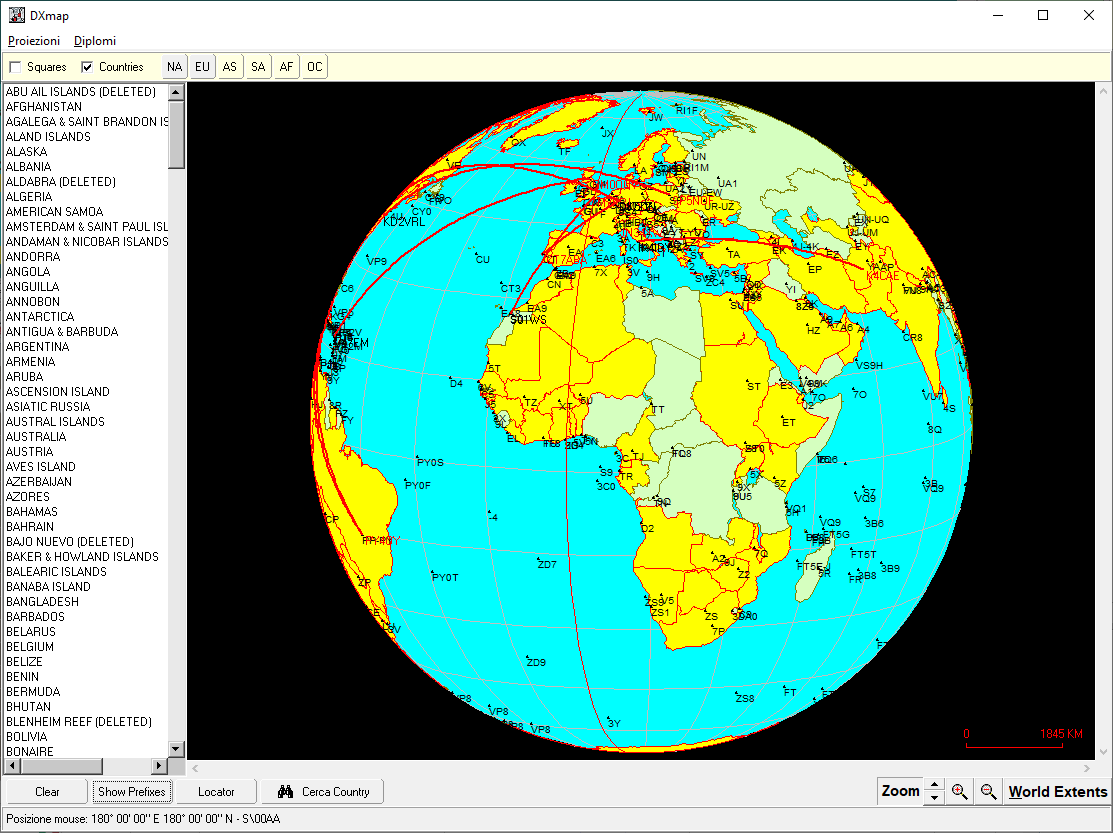Click the country list vertical scrollbar thumb

(176, 134)
